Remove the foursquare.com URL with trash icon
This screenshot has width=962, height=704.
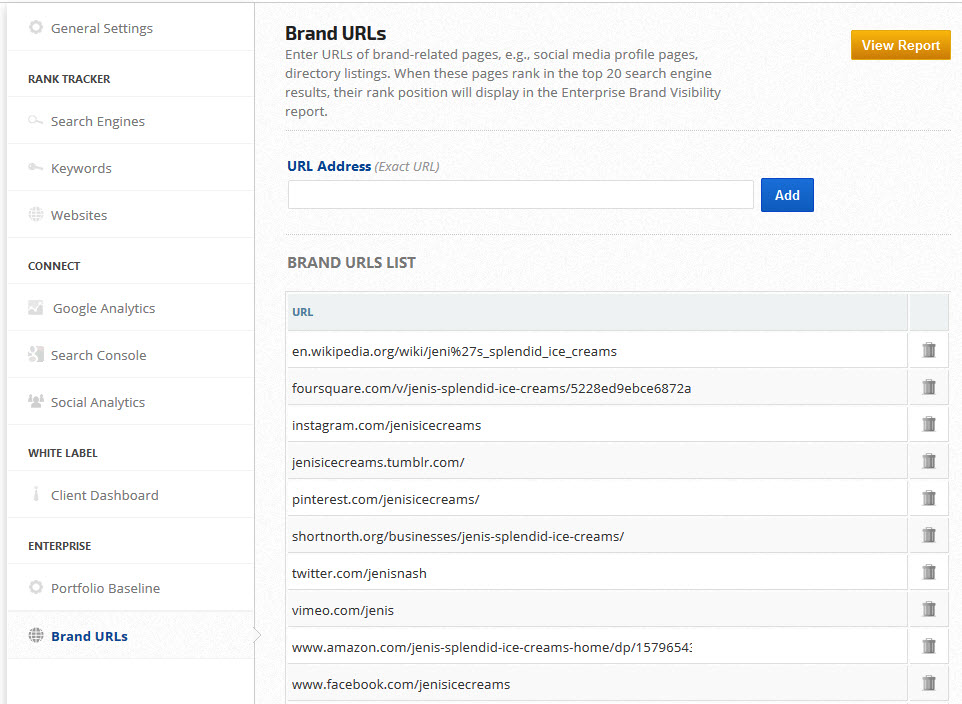click(928, 387)
